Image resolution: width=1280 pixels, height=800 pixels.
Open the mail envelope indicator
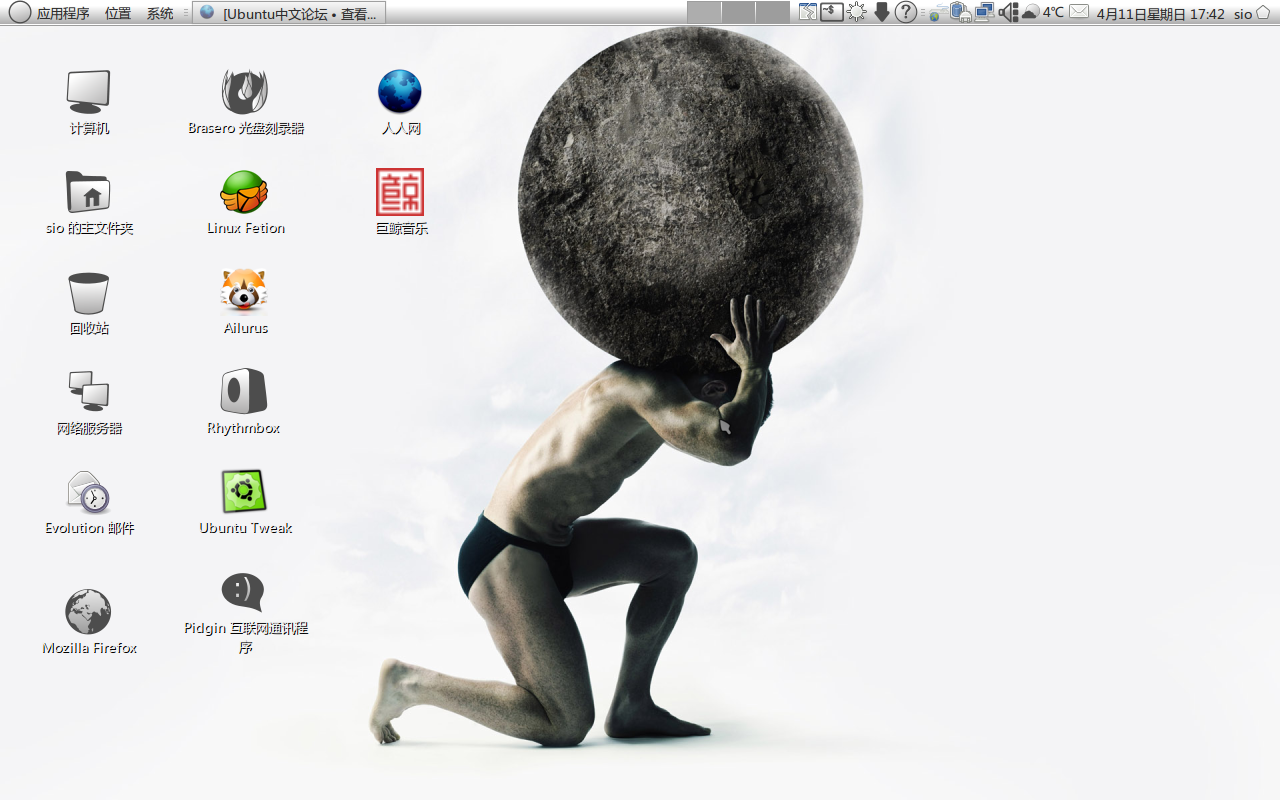[x=1079, y=12]
